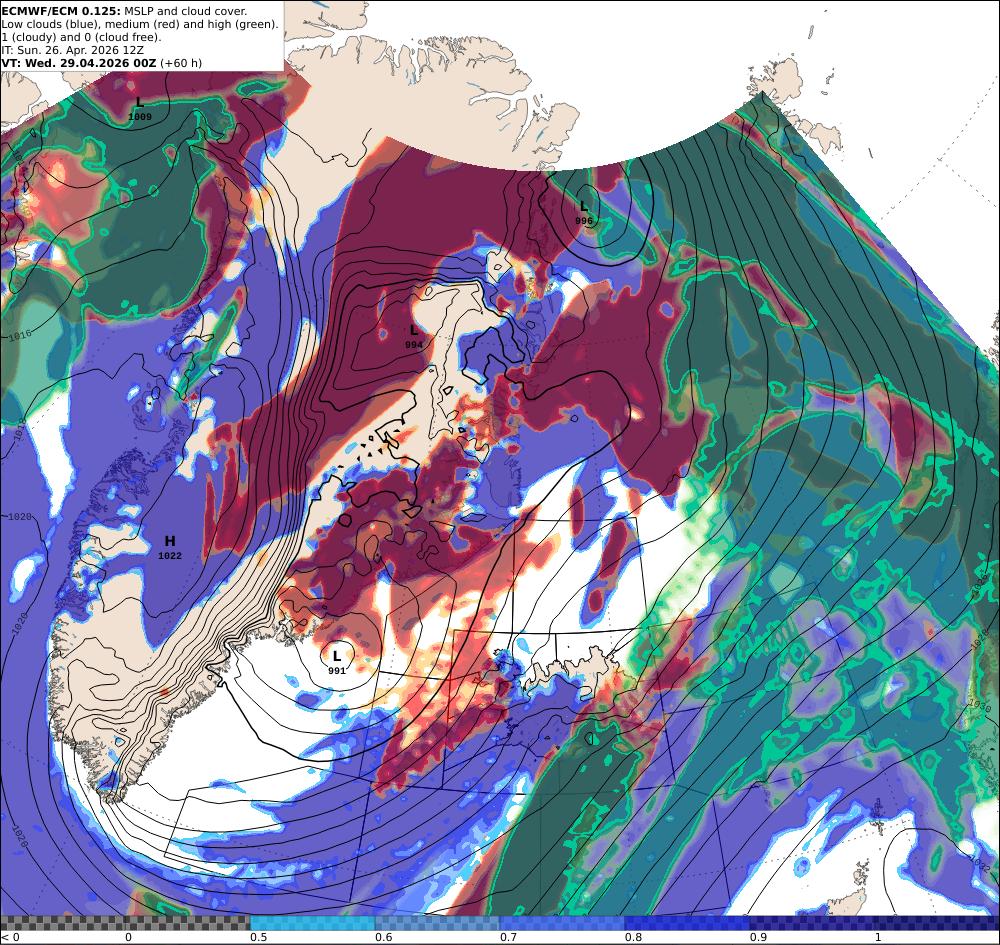Click the '0.8' tick label under the color bar

click(x=633, y=937)
